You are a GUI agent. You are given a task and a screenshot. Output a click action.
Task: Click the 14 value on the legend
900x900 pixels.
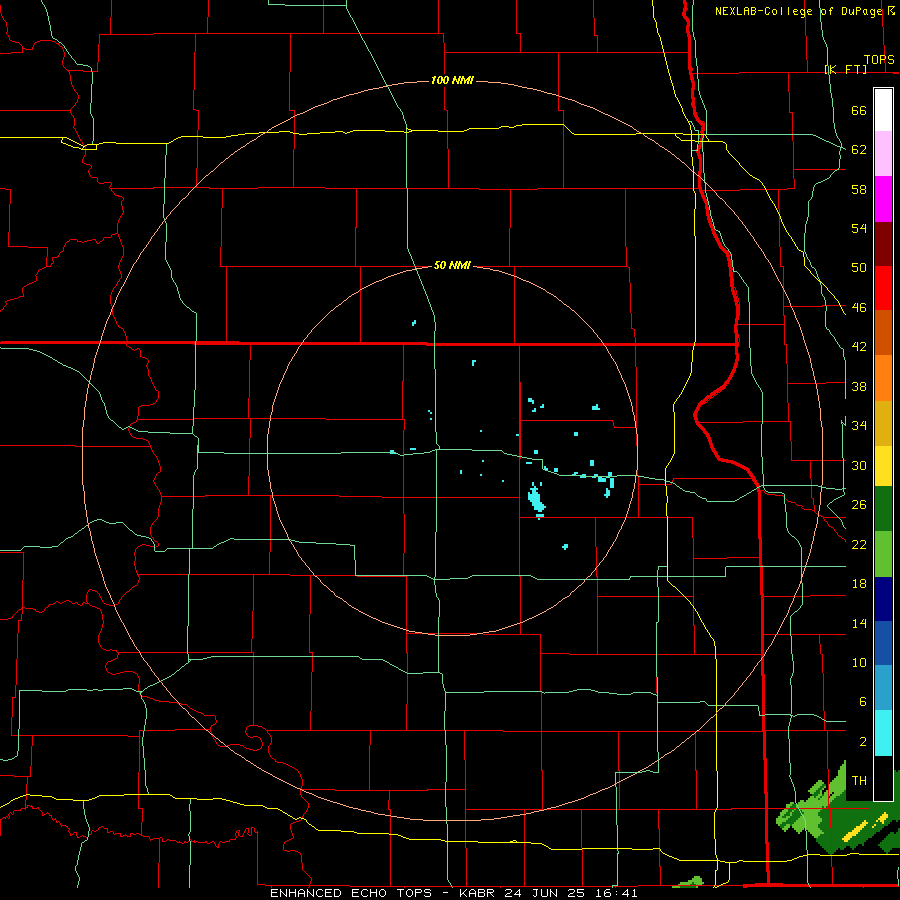(859, 623)
